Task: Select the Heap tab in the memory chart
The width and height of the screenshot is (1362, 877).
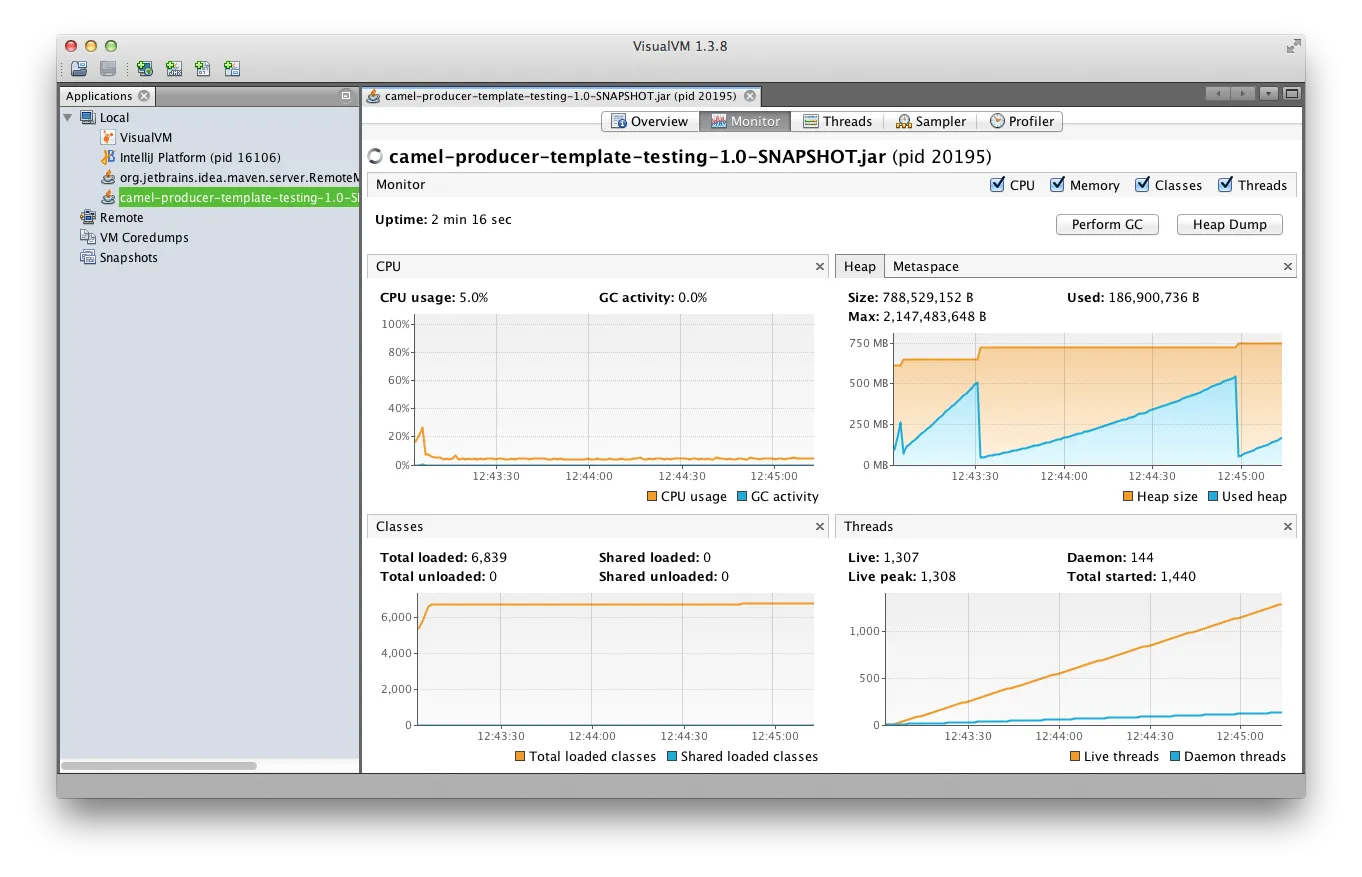Action: click(860, 267)
